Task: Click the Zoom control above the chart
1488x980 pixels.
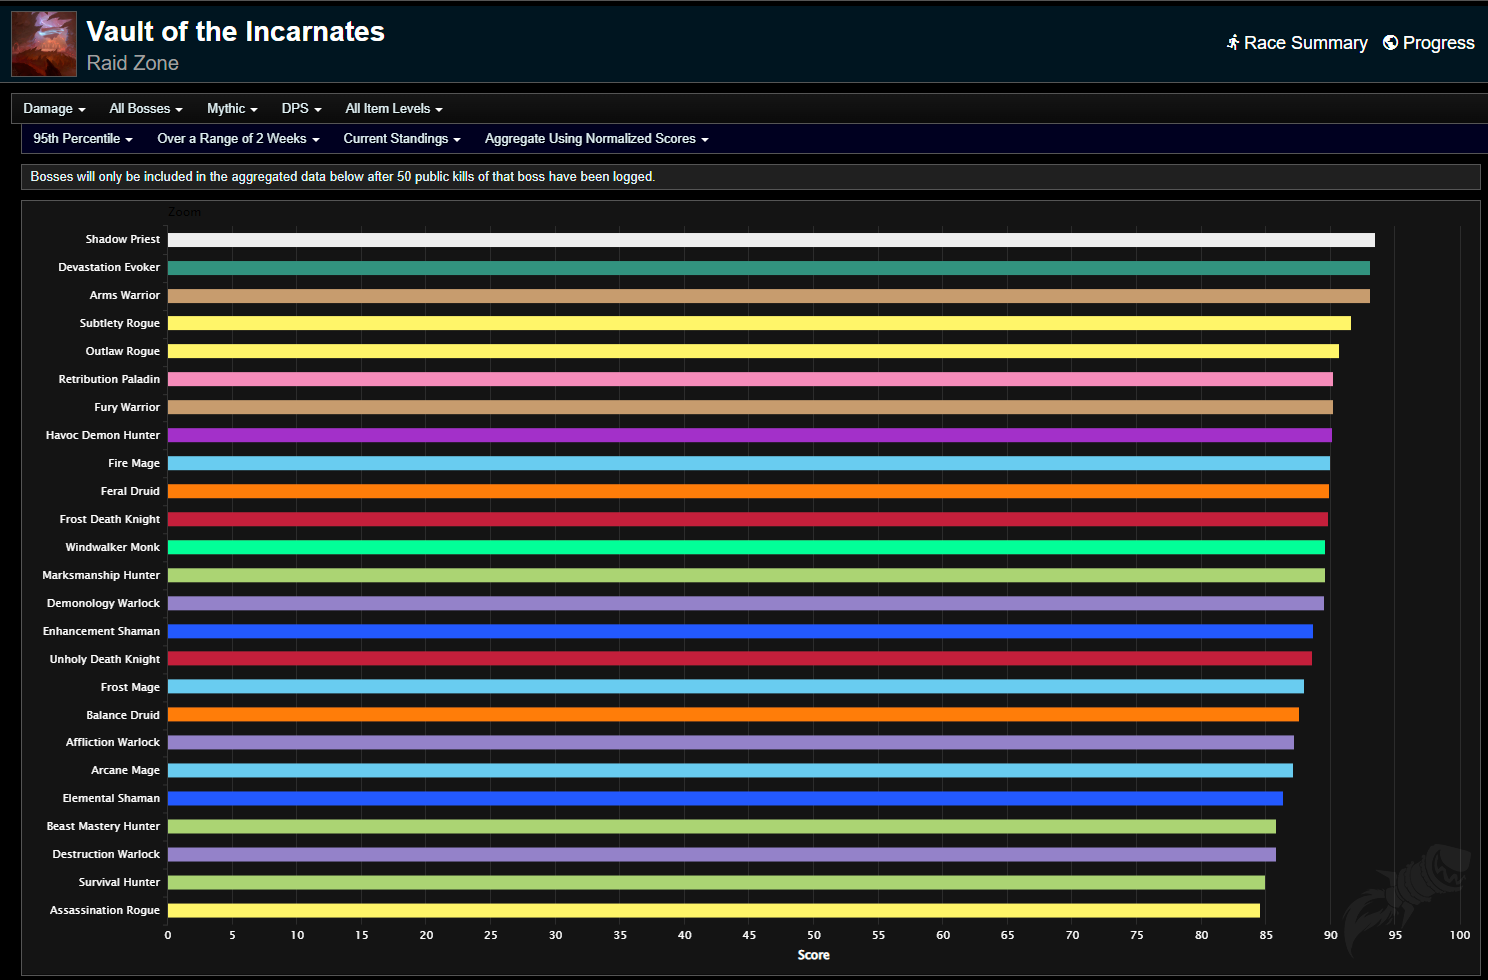Action: click(185, 212)
